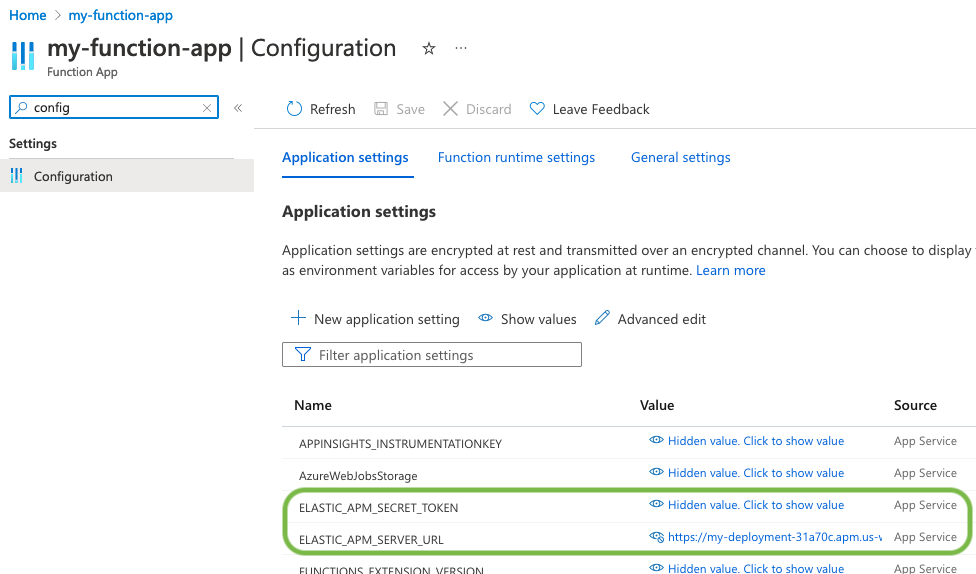Select Configuration in the Settings sidebar
The width and height of the screenshot is (976, 574).
tap(73, 176)
